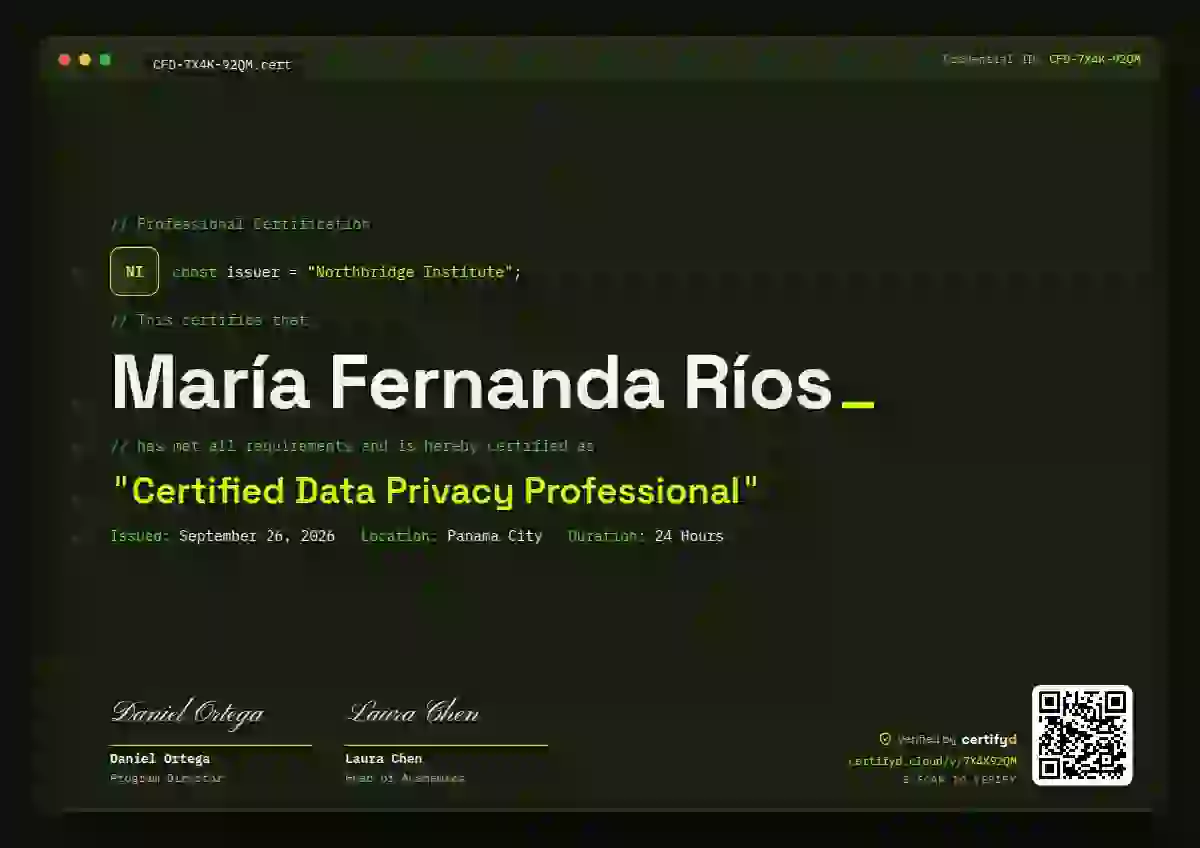Click the issued date September 26, 2026
The image size is (1200, 848).
(x=257, y=536)
